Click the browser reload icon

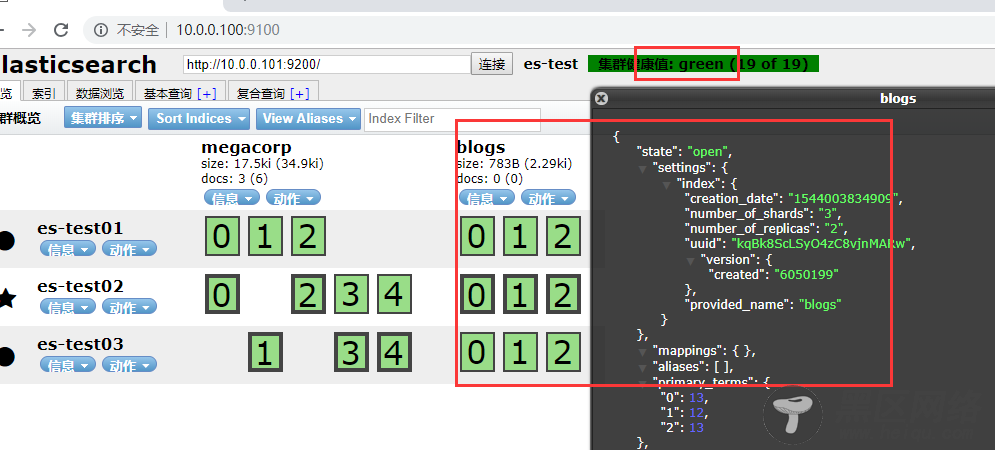[61, 30]
